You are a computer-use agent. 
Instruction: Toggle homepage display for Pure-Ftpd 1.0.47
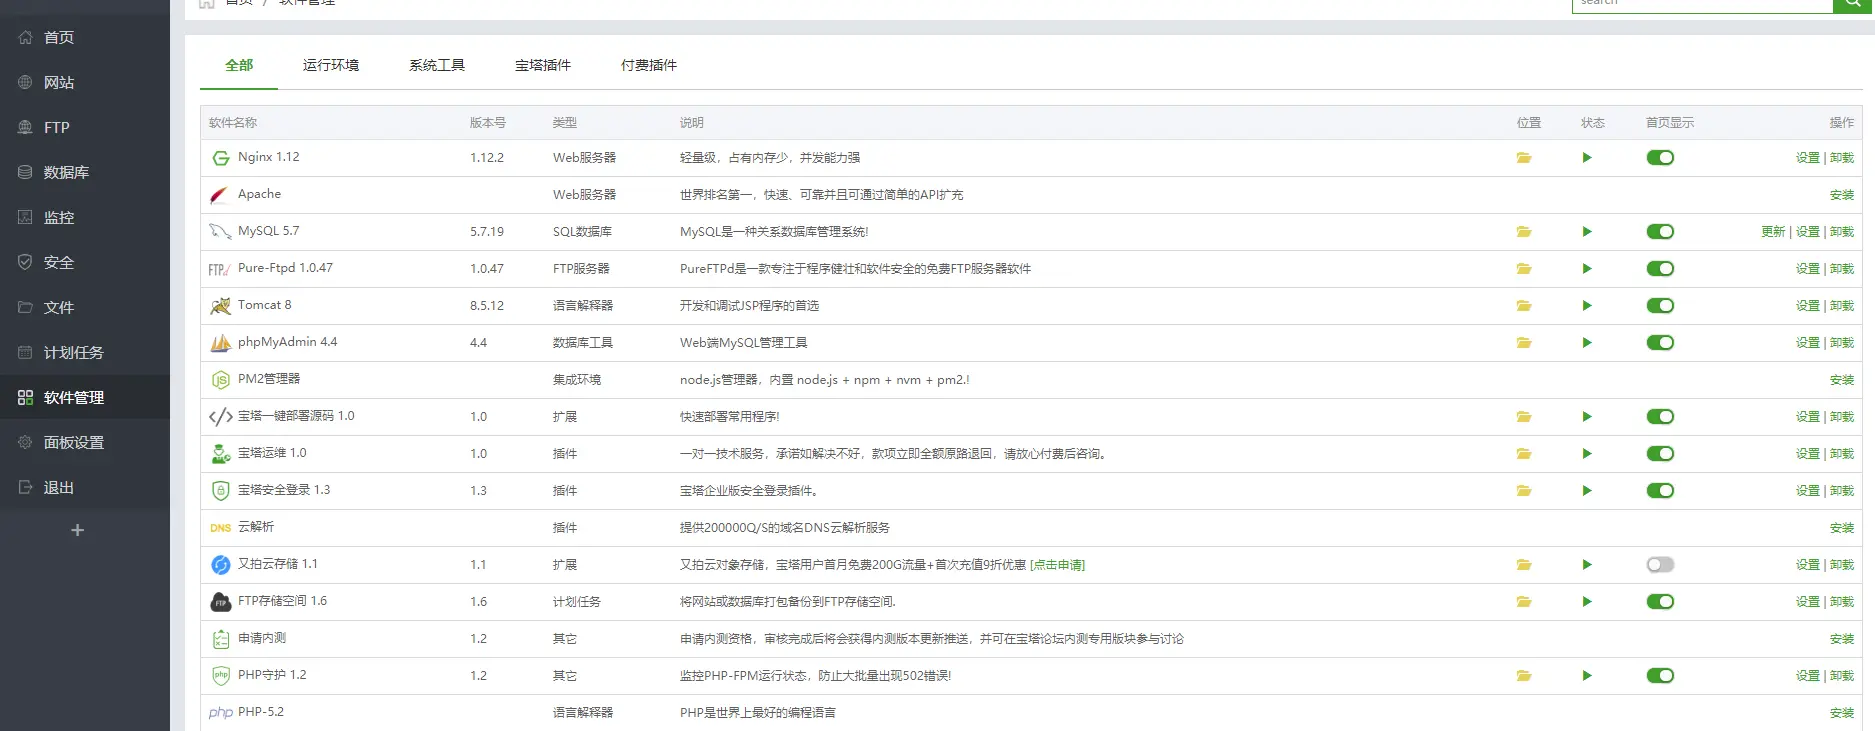click(1660, 269)
